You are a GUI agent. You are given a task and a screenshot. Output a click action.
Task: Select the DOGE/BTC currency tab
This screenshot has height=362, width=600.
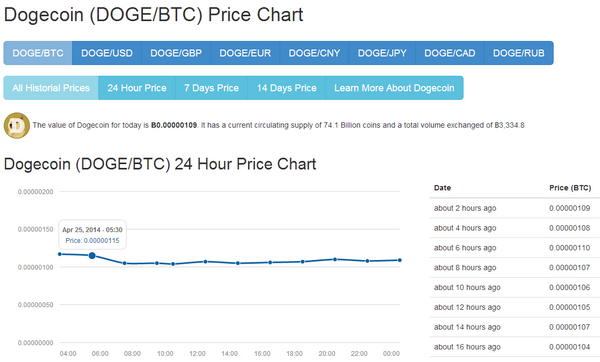[38, 53]
